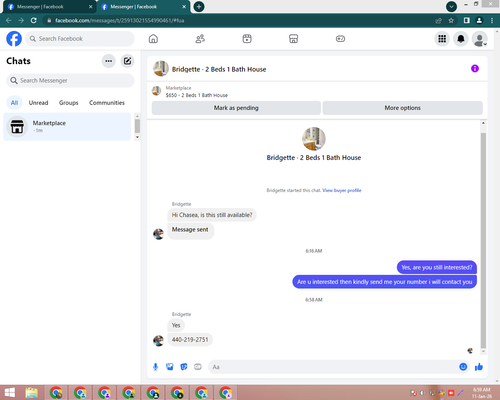Record a voice clip with microphone icon
The height and width of the screenshot is (400, 500).
155,367
